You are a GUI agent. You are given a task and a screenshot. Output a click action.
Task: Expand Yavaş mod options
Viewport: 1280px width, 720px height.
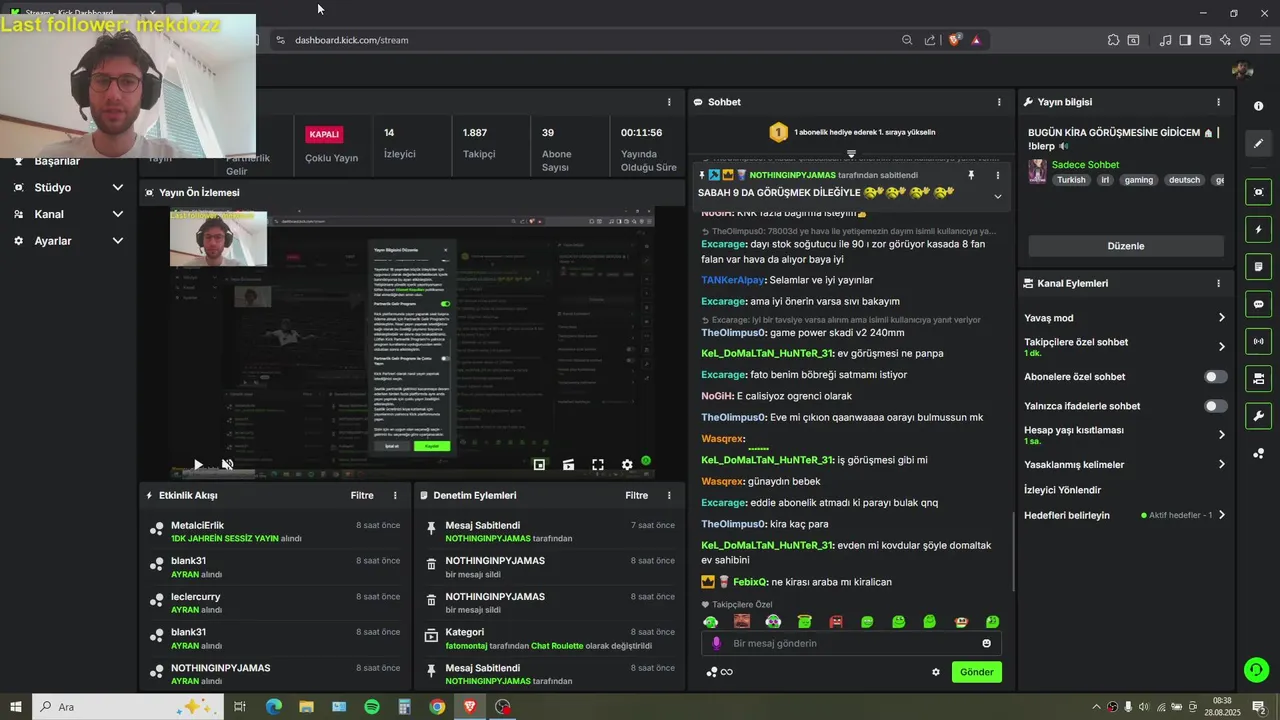pyautogui.click(x=1221, y=318)
